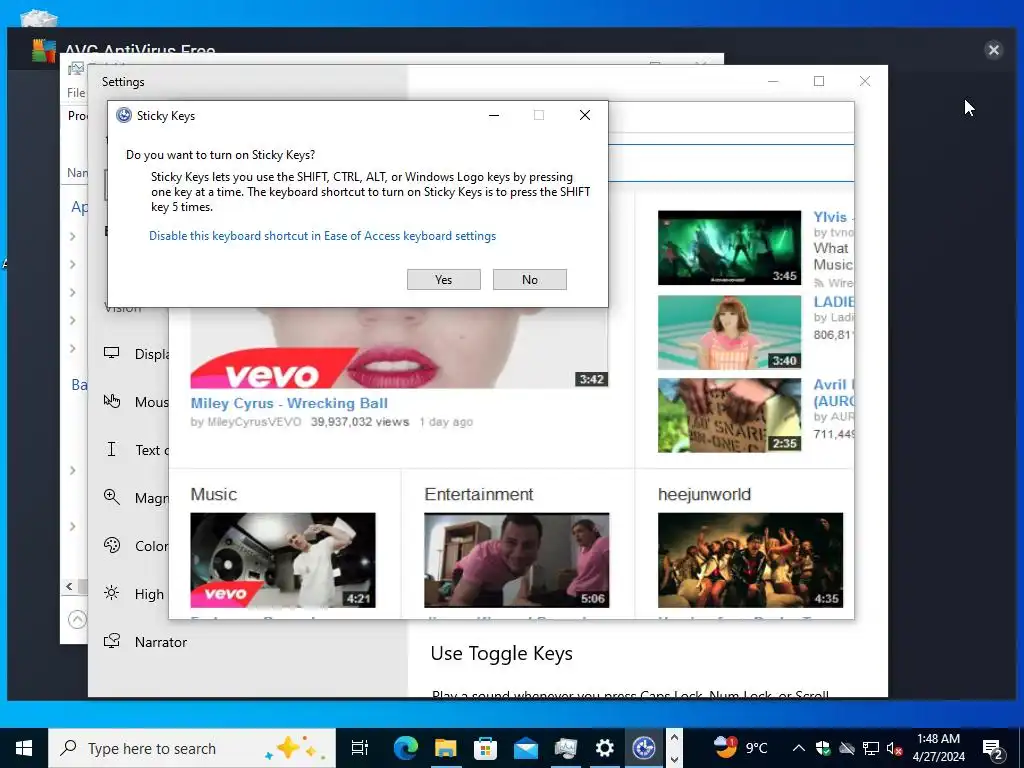The image size is (1024, 768).
Task: Click the round up-arrow button in background window
Action: (77, 619)
